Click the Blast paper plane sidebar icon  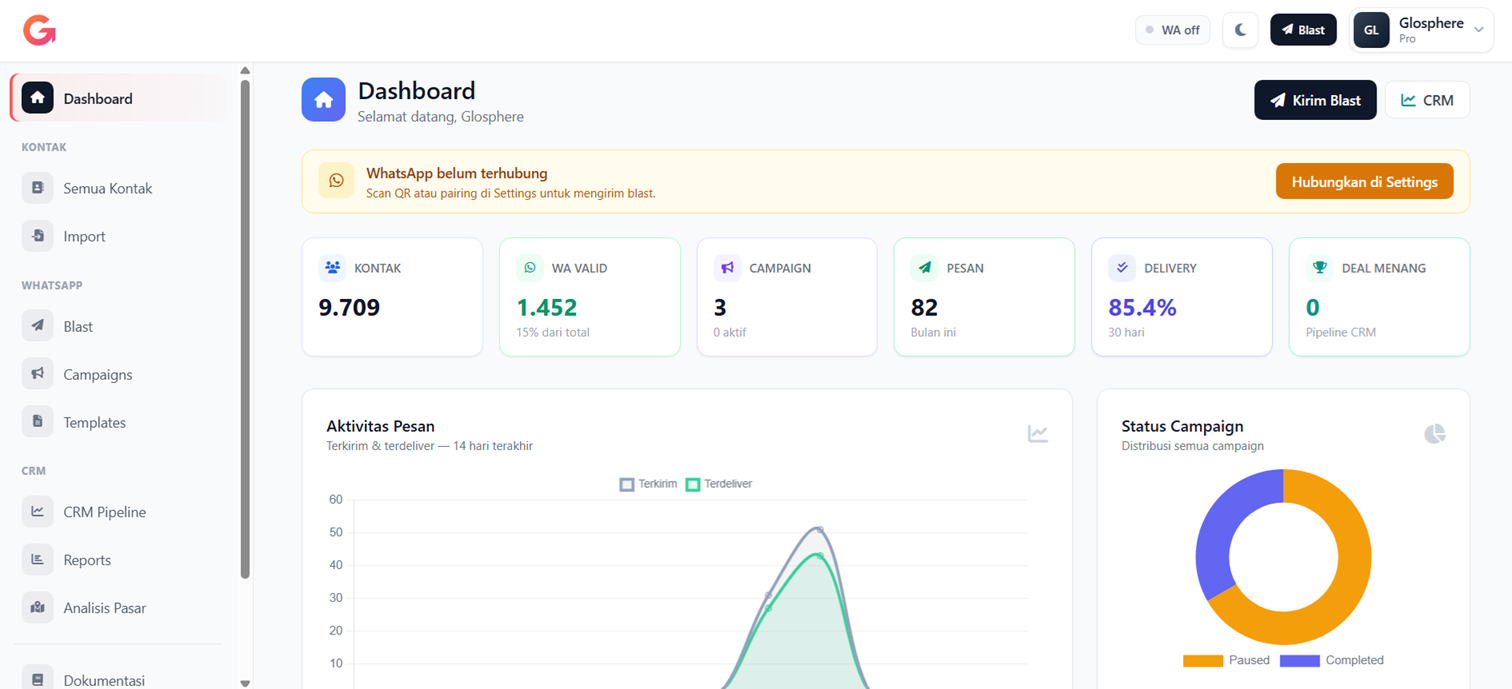(x=37, y=326)
